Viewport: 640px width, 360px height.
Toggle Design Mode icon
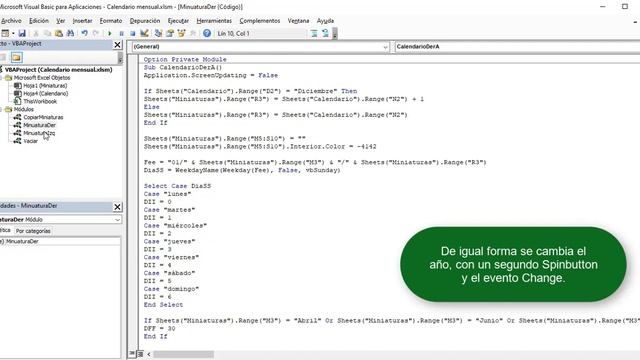coord(144,33)
